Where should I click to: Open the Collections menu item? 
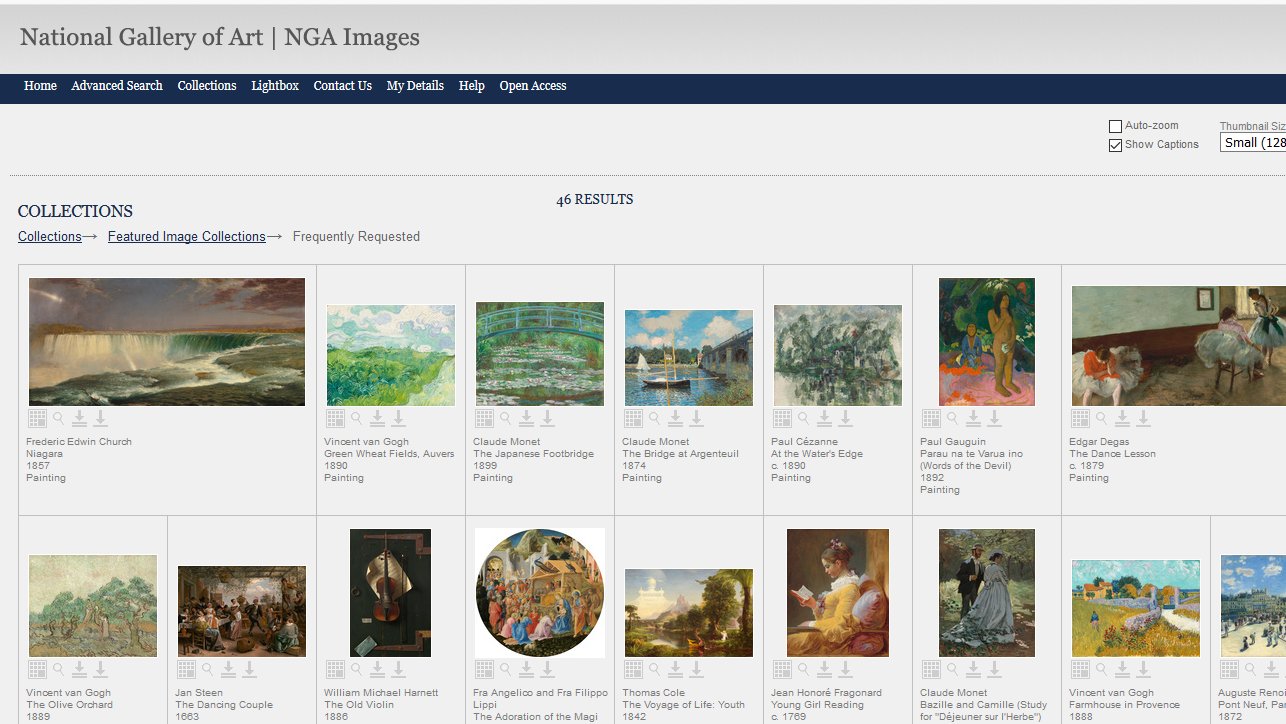pyautogui.click(x=207, y=86)
